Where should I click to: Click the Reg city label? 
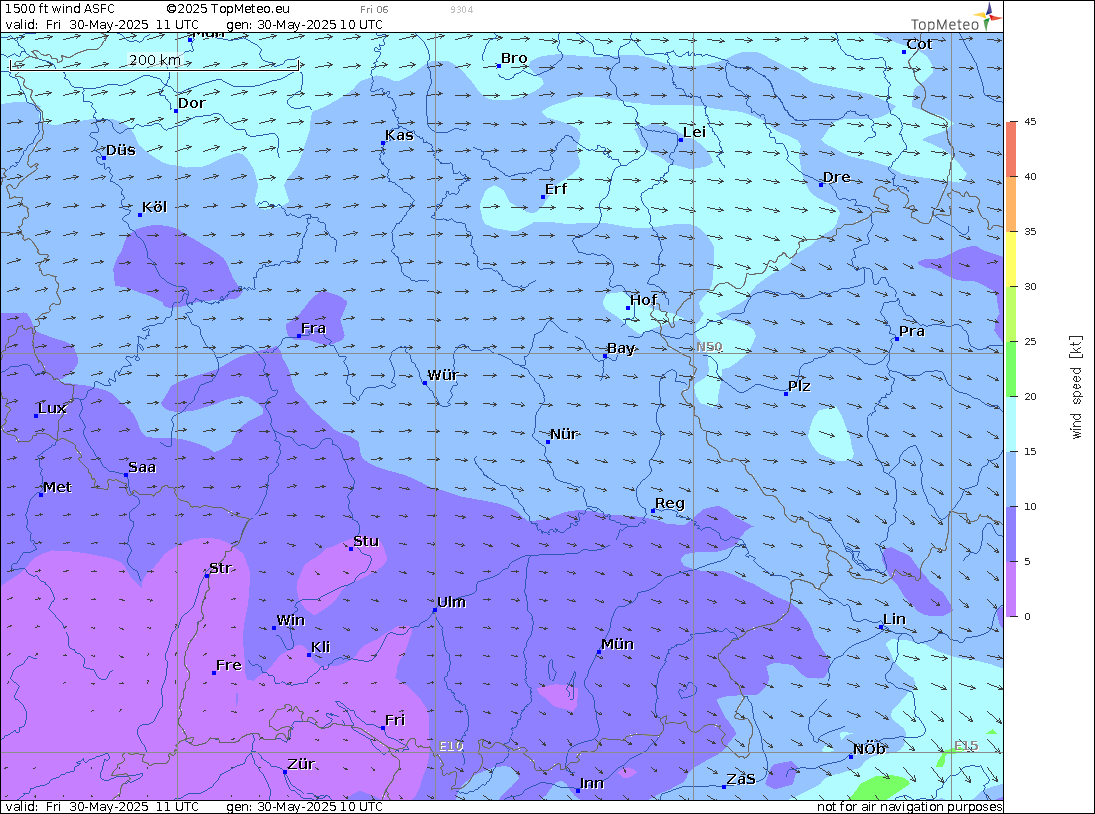pyautogui.click(x=670, y=503)
